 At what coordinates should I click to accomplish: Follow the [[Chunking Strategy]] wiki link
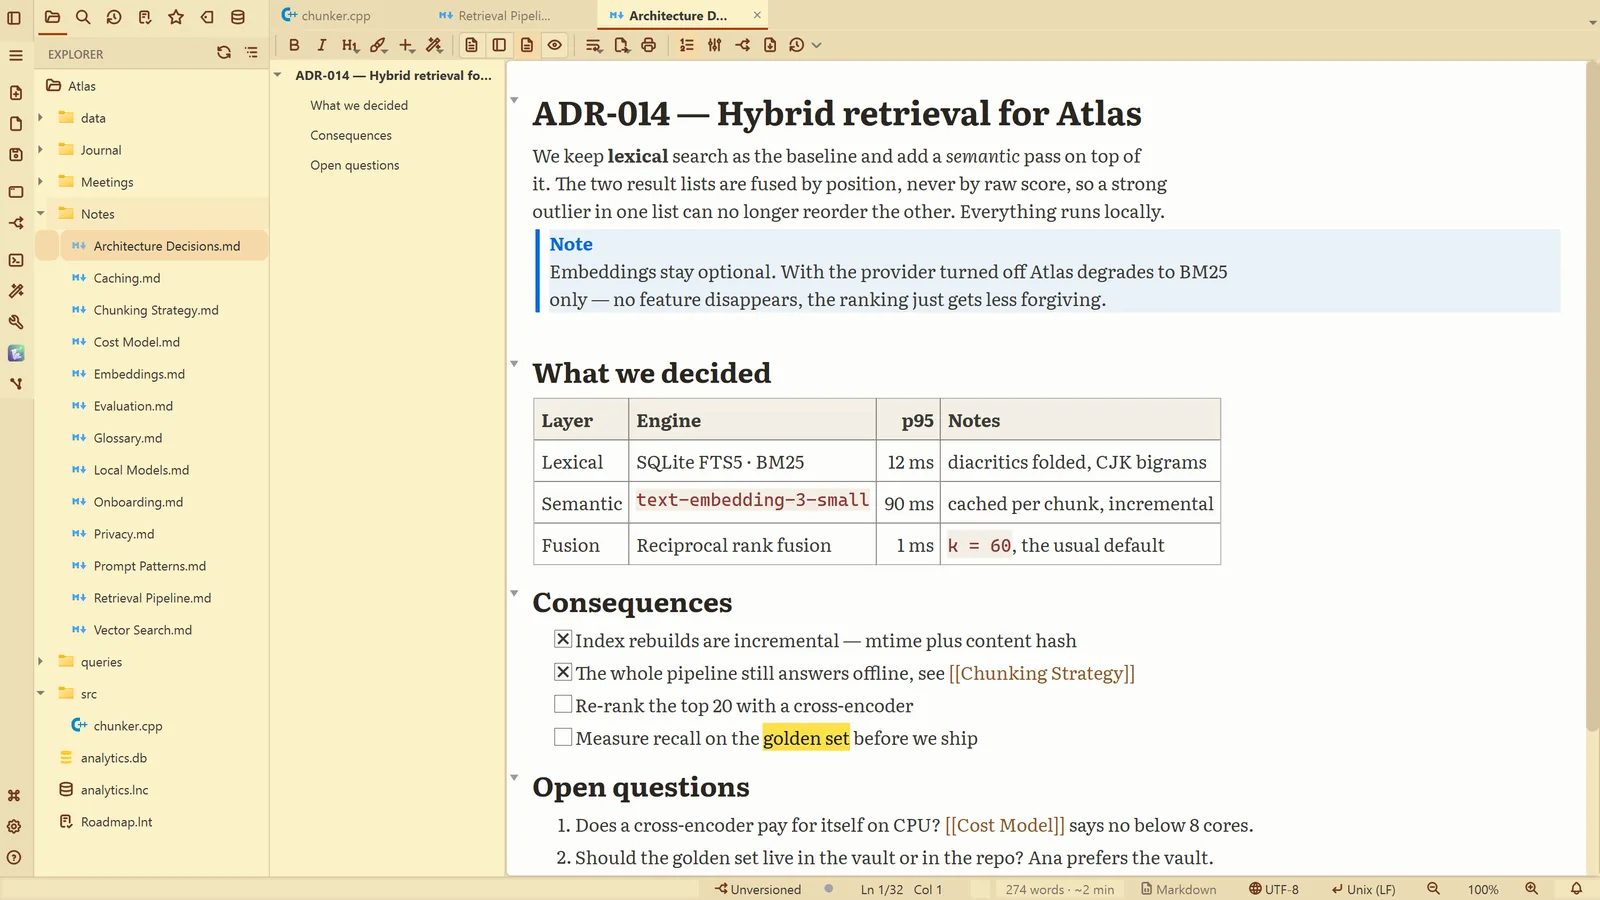(1041, 674)
